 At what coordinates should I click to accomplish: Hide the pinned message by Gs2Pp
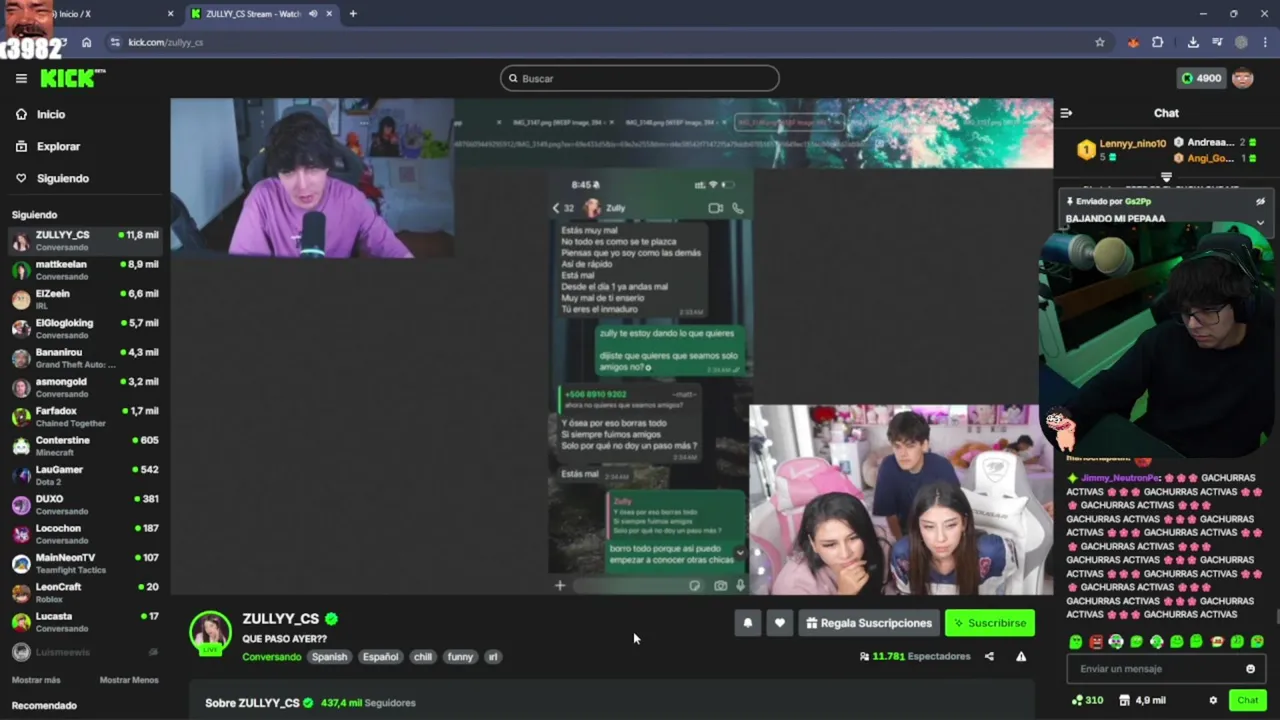click(x=1260, y=201)
